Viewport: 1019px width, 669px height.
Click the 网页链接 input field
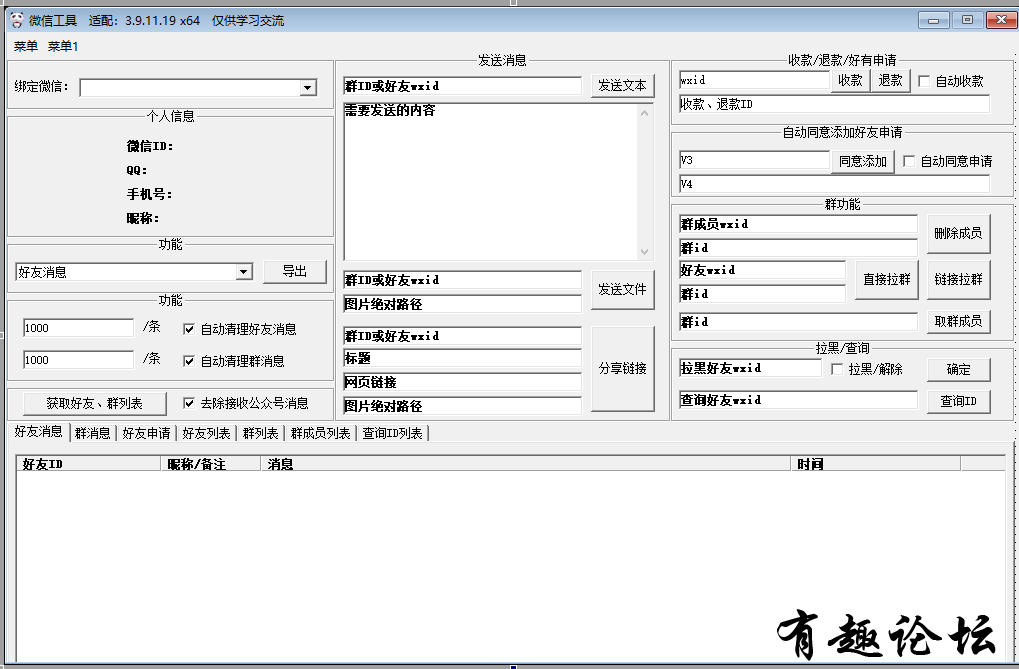click(462, 382)
